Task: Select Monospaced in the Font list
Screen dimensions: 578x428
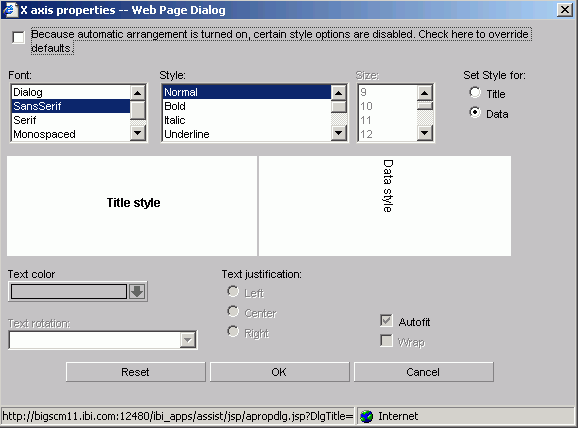Action: pyautogui.click(x=71, y=134)
